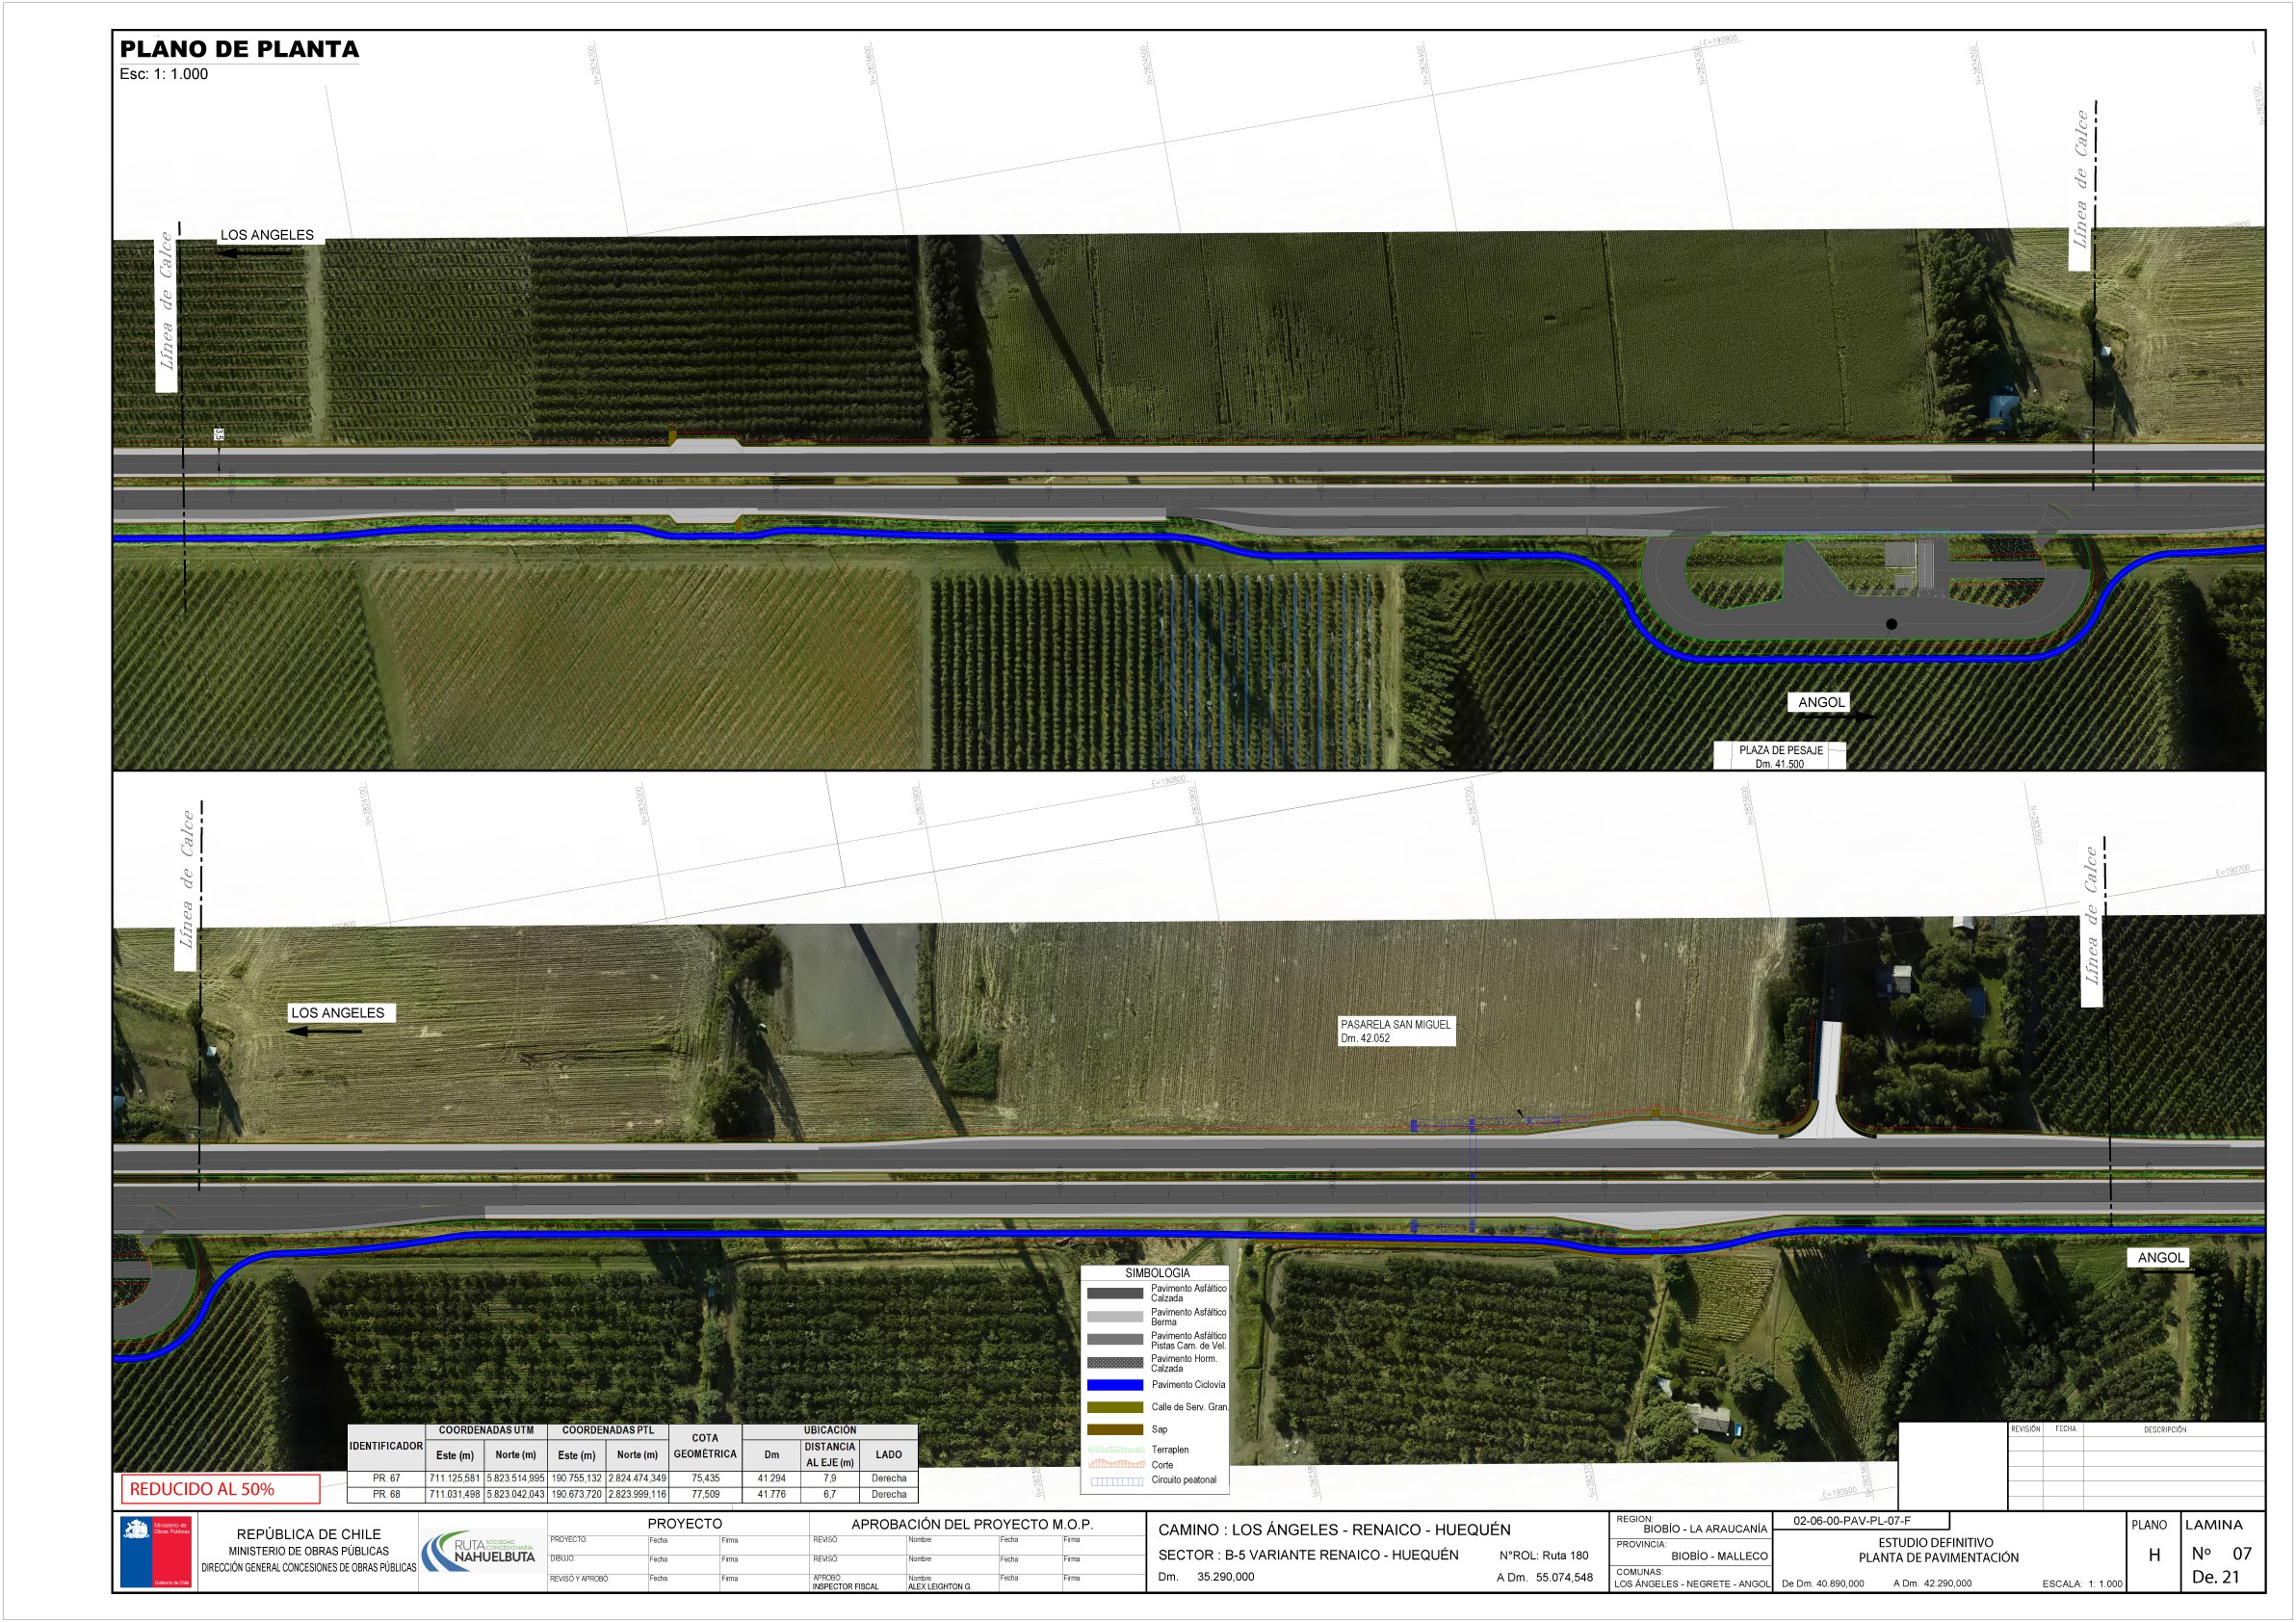Click the DESCRIPCIÓN revision table header

click(2164, 1429)
